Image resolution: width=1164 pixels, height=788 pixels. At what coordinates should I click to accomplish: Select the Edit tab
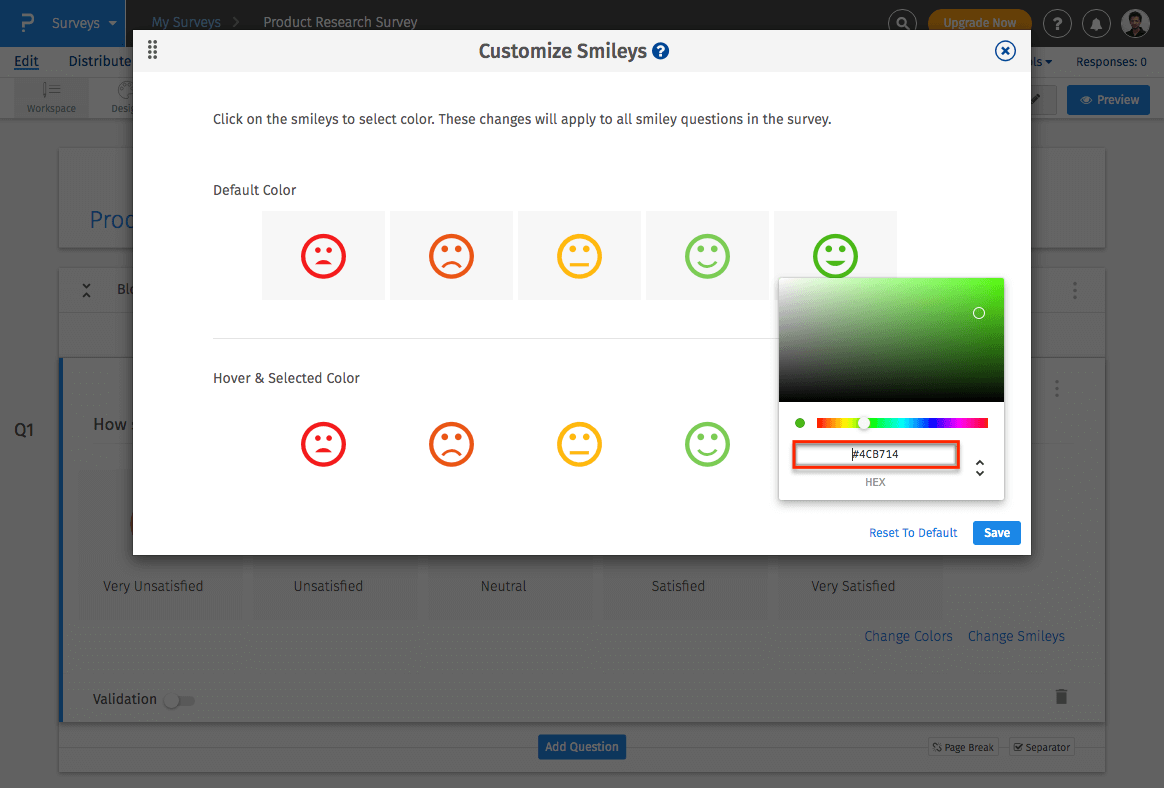pos(26,61)
